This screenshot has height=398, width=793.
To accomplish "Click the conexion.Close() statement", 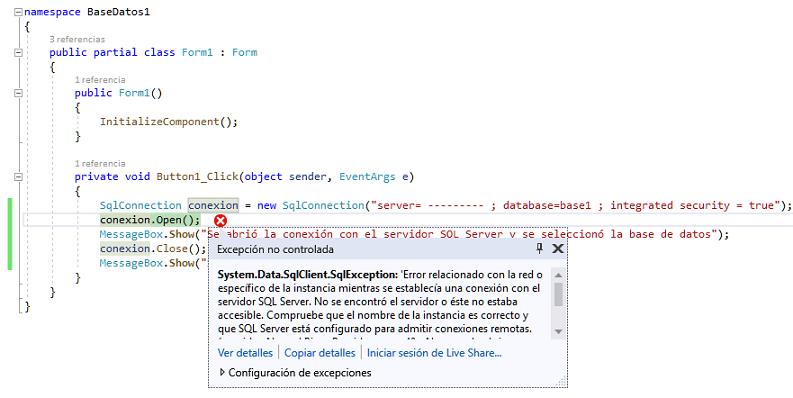I will 153,249.
